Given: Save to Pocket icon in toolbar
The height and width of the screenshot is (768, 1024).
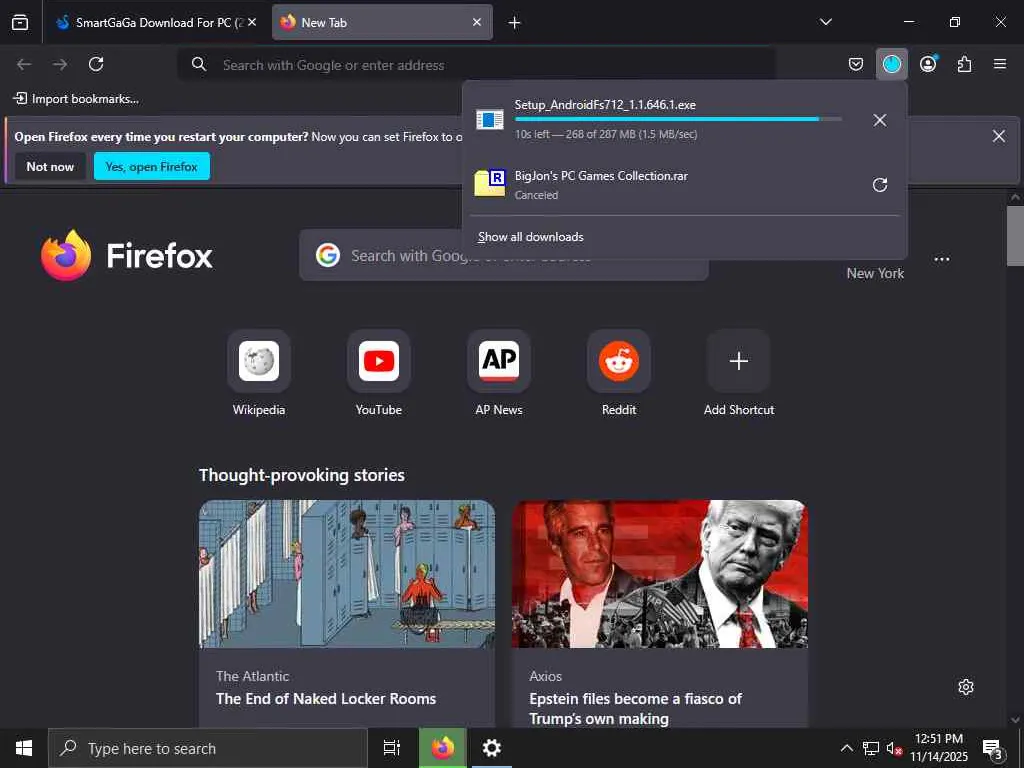Looking at the screenshot, I should [856, 64].
